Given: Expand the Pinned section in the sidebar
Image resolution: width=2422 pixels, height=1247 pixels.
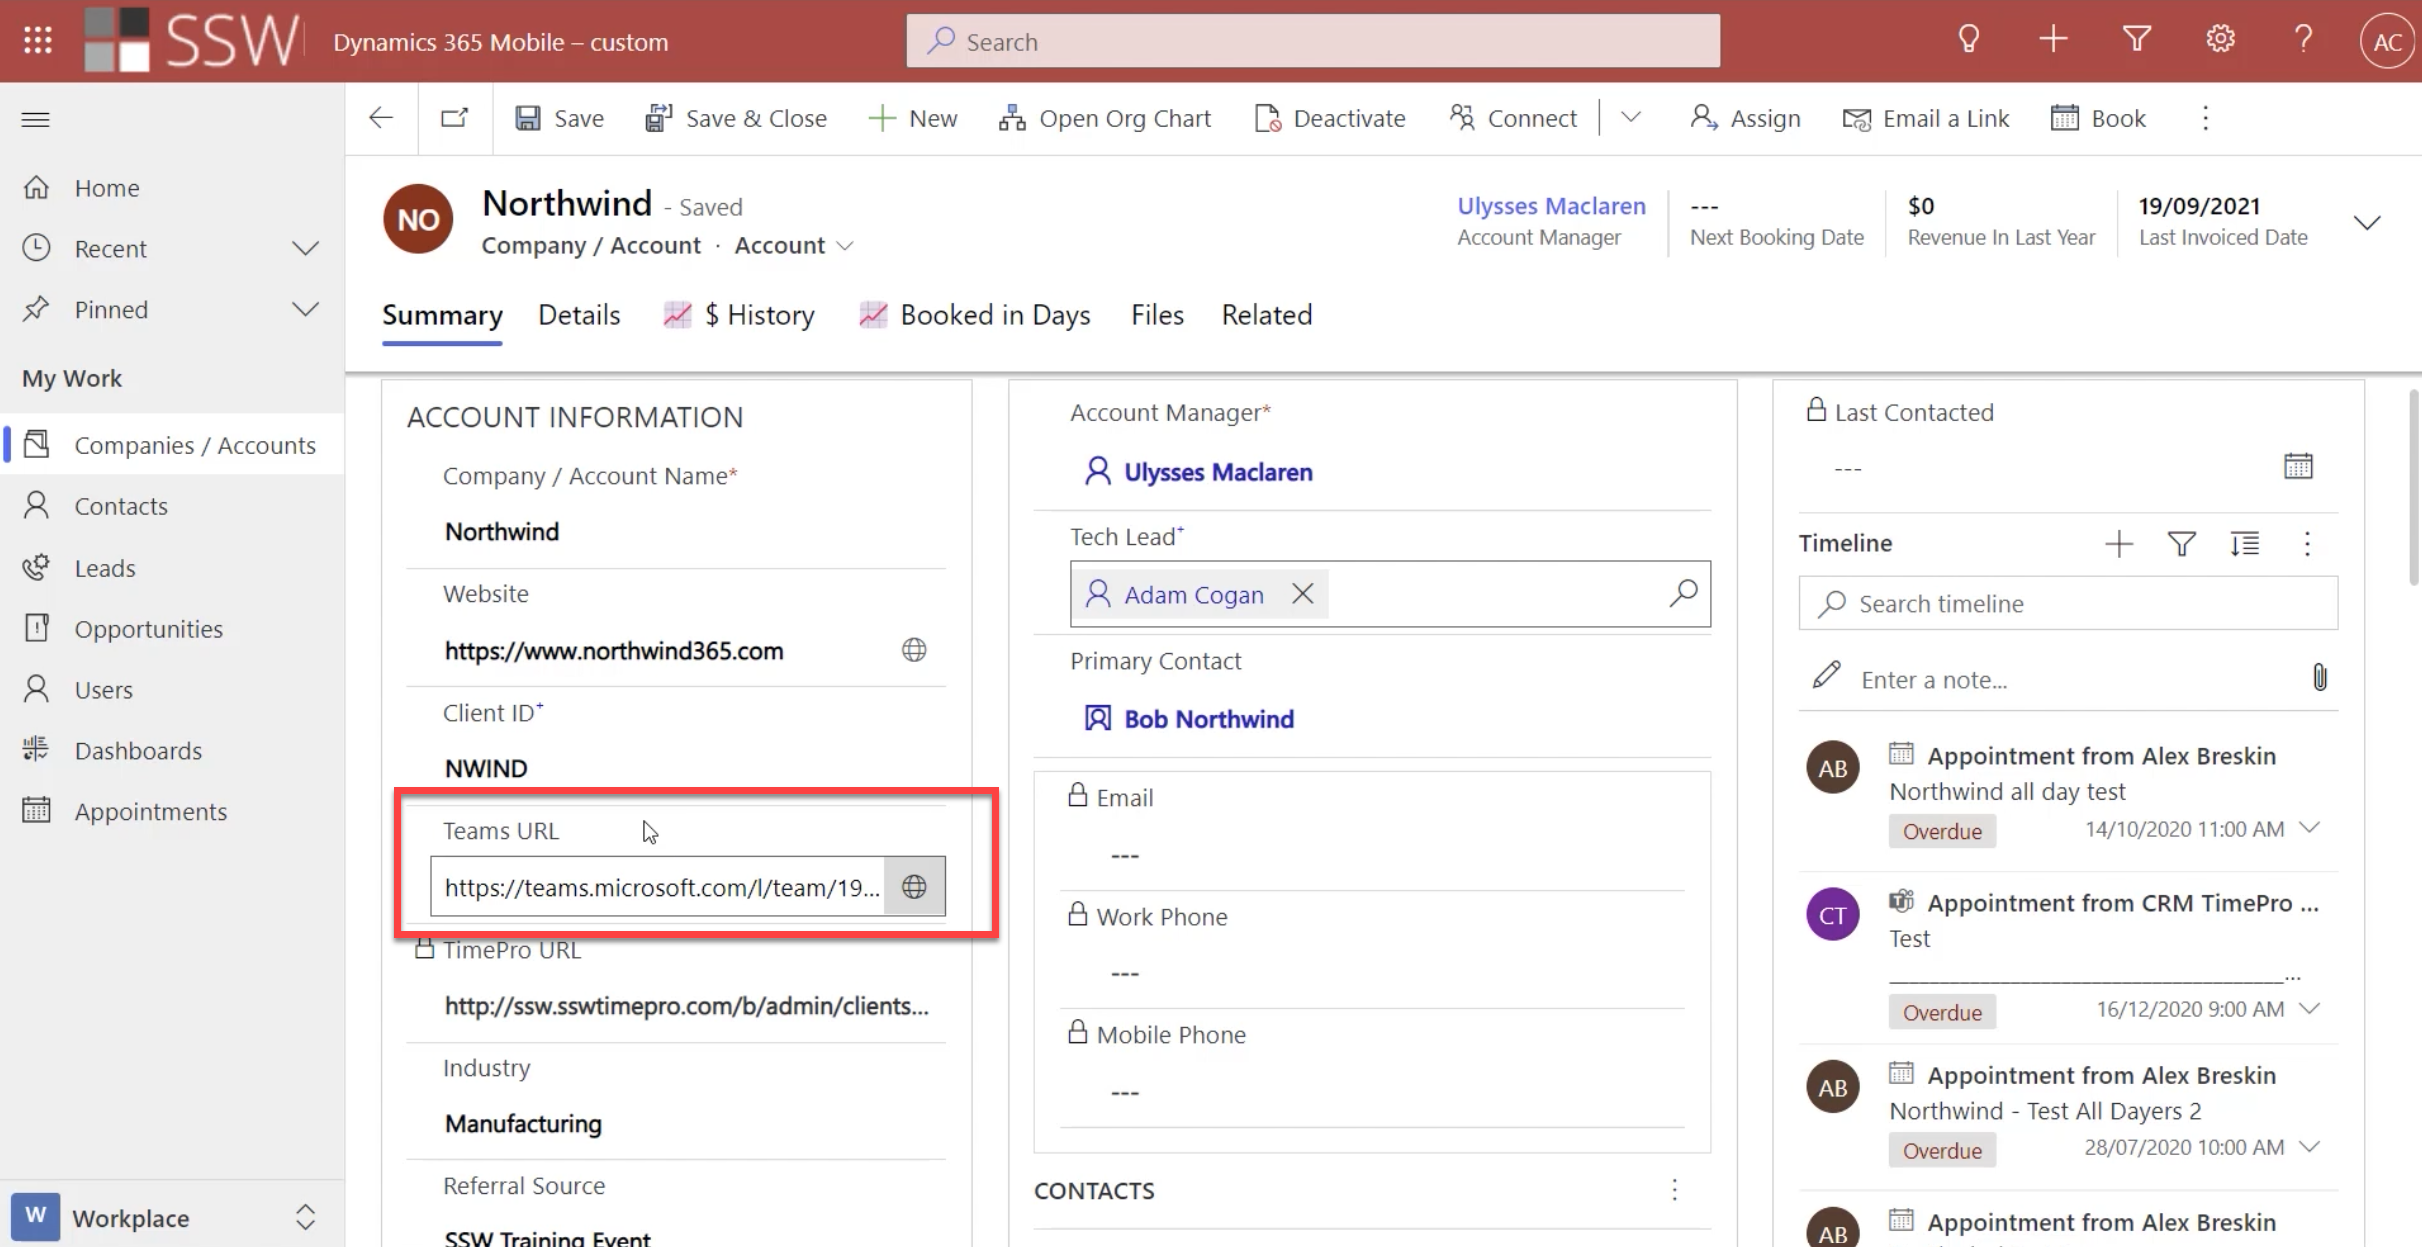Looking at the screenshot, I should pos(305,309).
